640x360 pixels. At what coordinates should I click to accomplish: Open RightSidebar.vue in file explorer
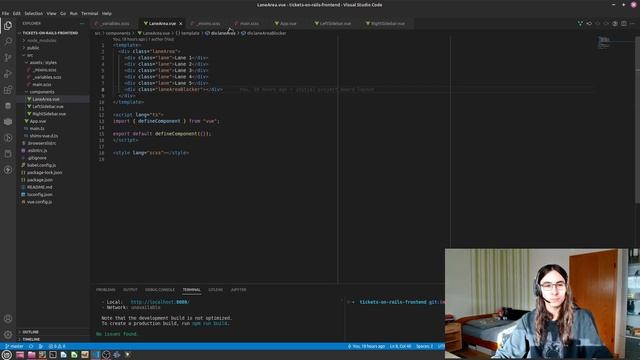pyautogui.click(x=49, y=114)
